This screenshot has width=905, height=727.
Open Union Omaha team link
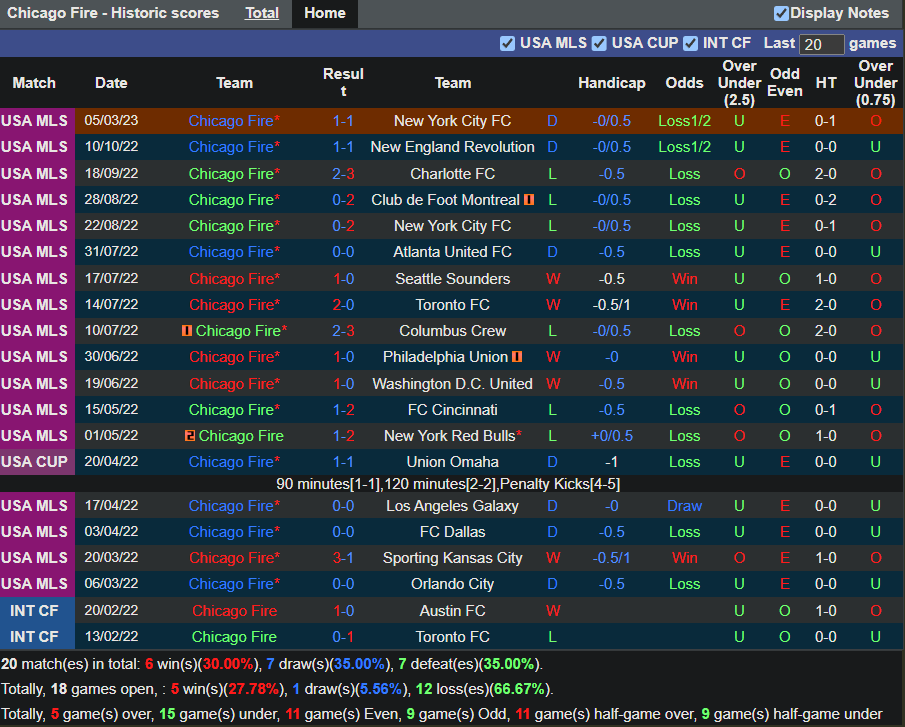coord(452,462)
